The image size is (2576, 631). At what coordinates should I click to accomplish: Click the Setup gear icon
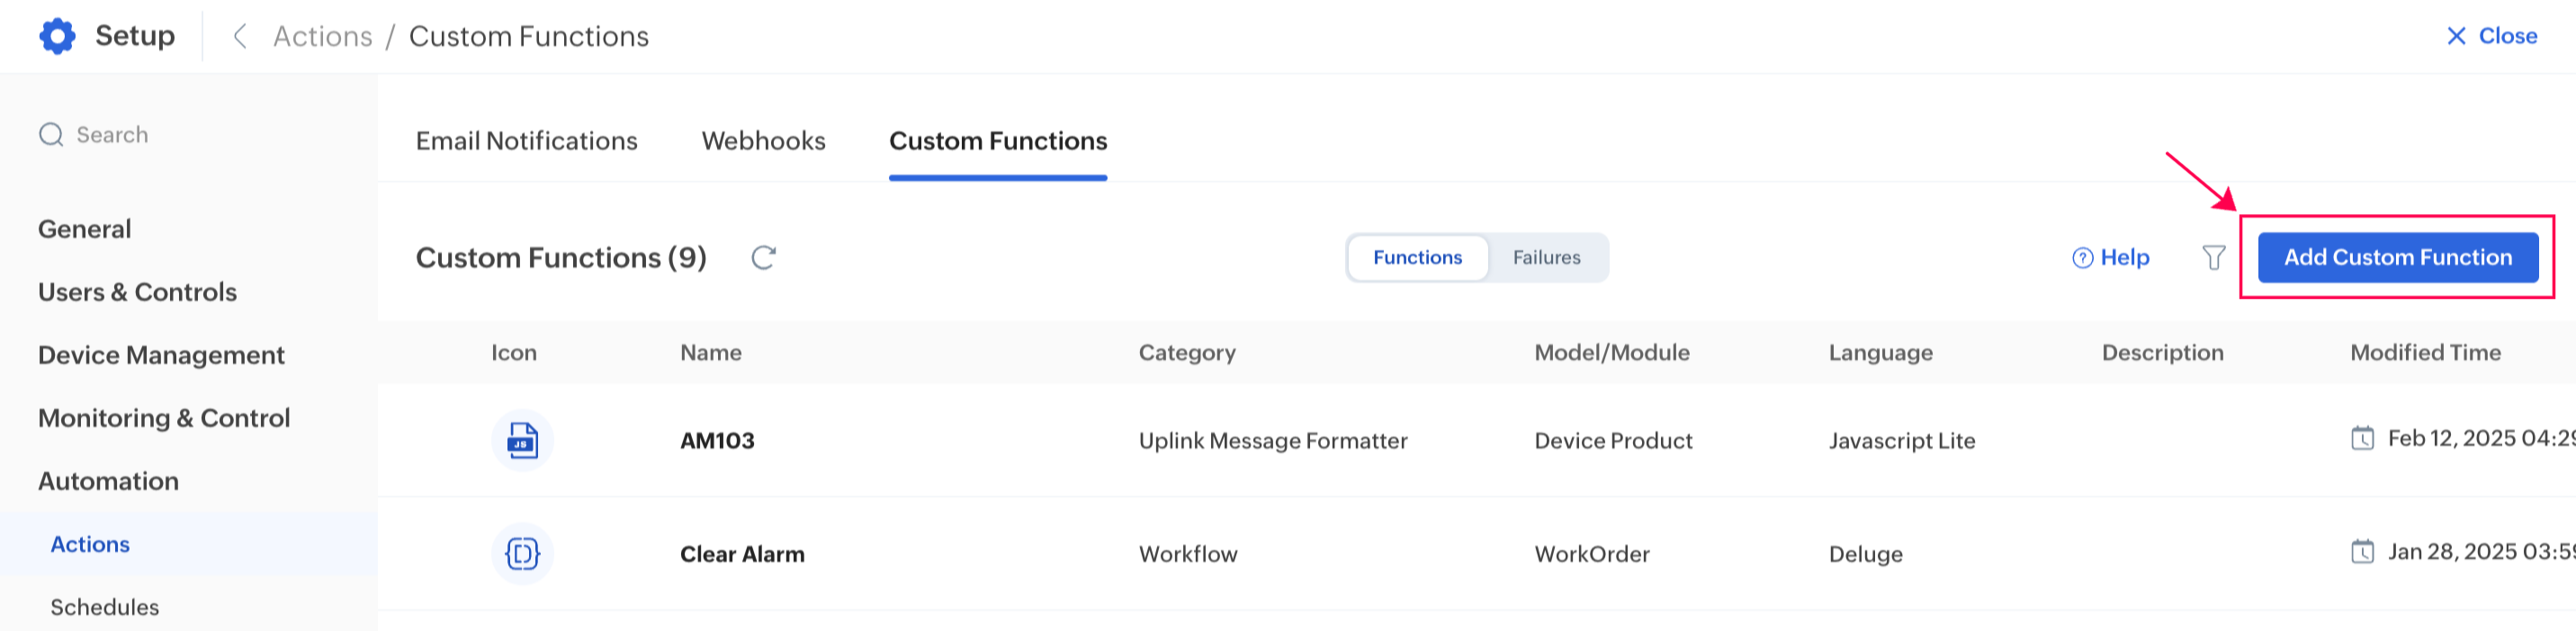[x=57, y=36]
